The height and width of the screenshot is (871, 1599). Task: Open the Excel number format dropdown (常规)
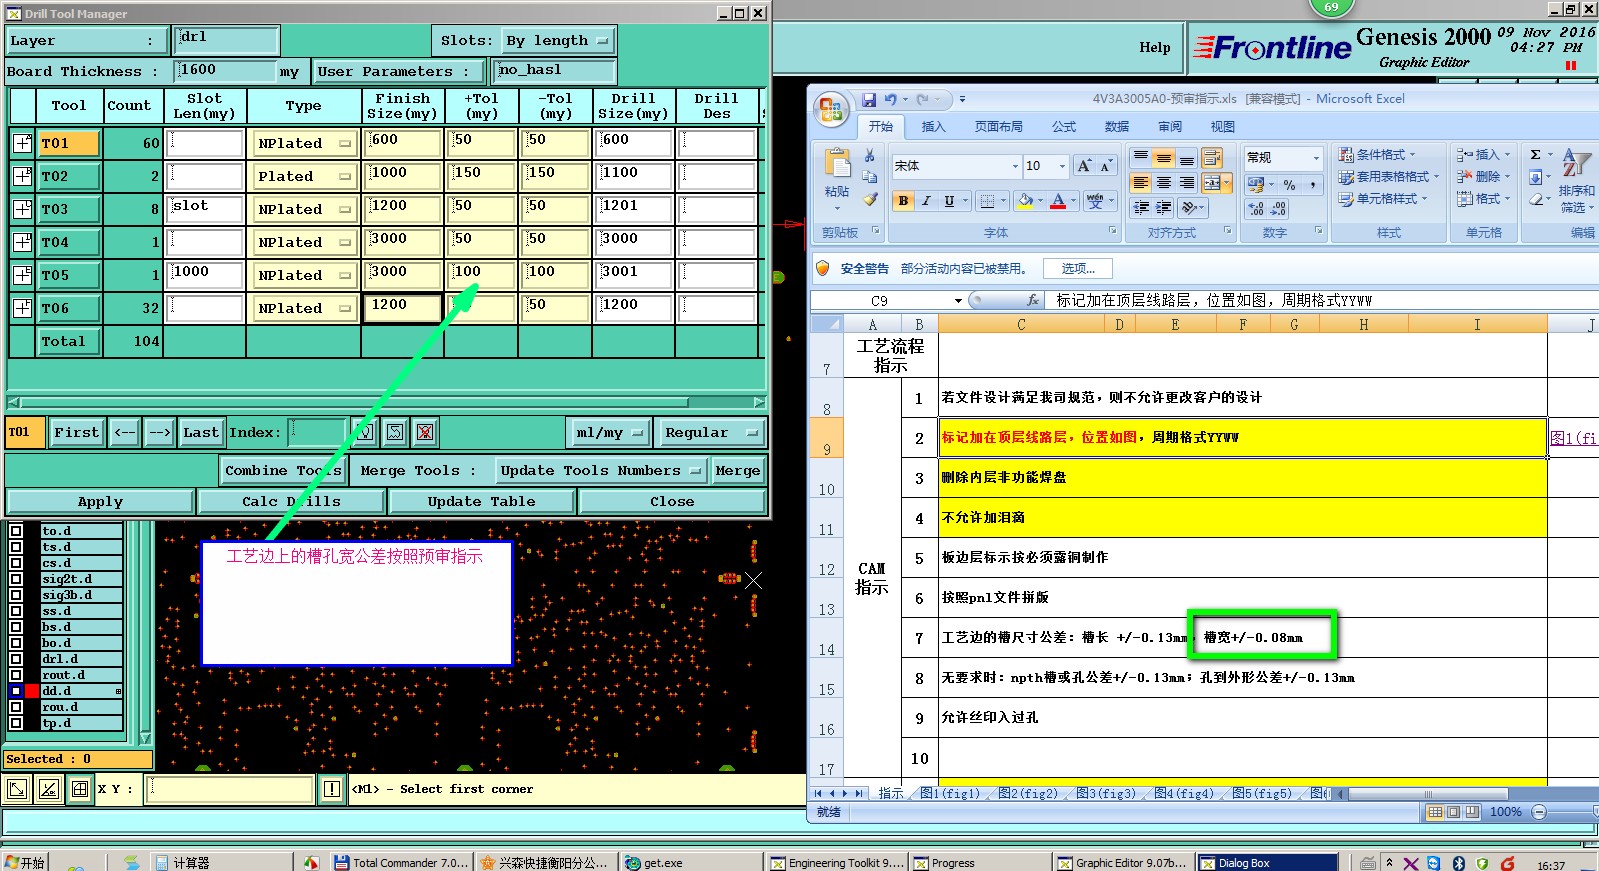pos(1316,158)
